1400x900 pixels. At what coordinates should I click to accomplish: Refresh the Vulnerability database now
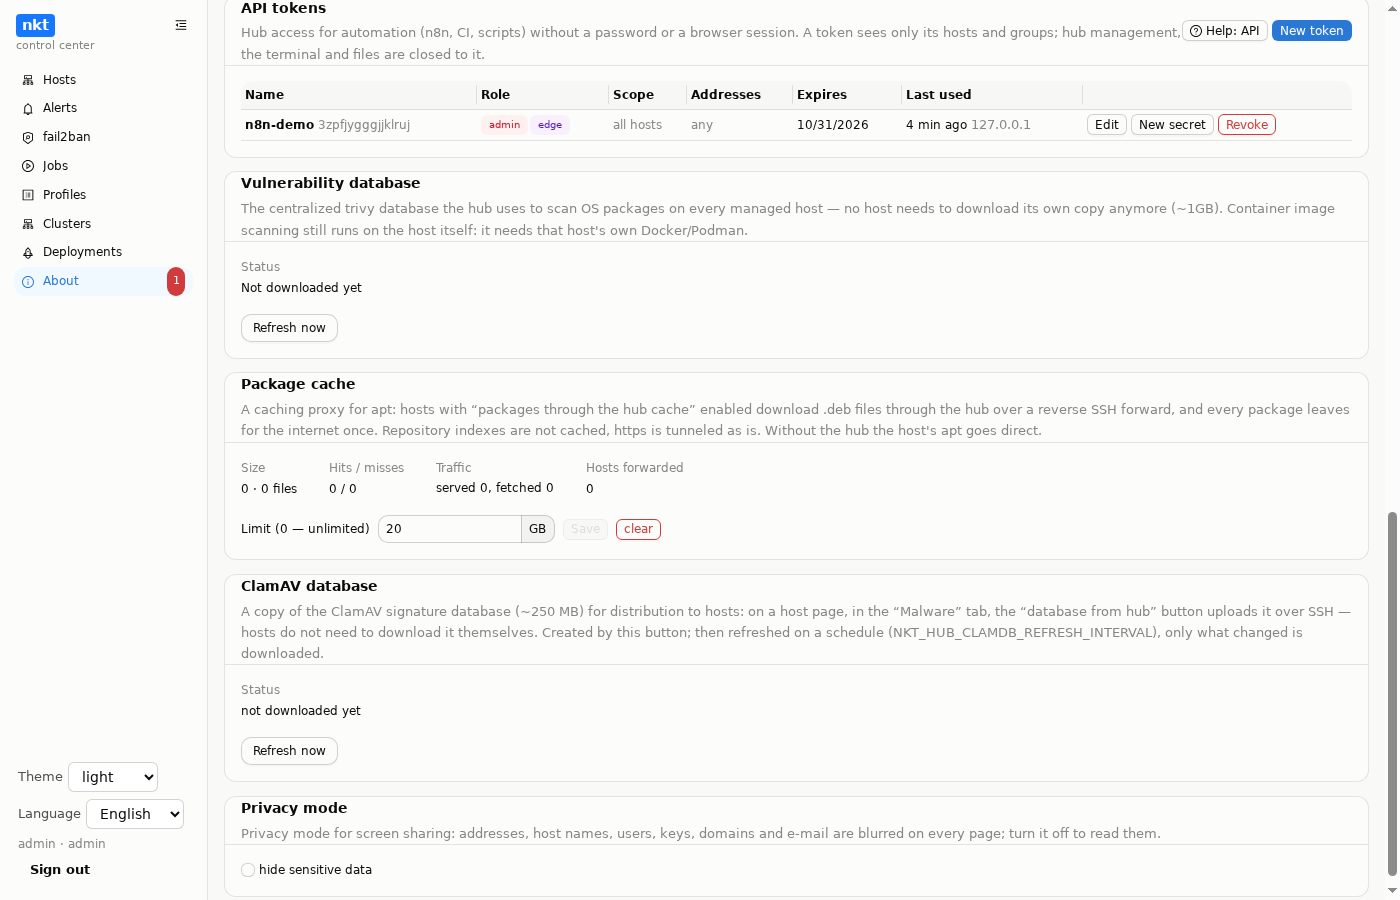point(289,328)
